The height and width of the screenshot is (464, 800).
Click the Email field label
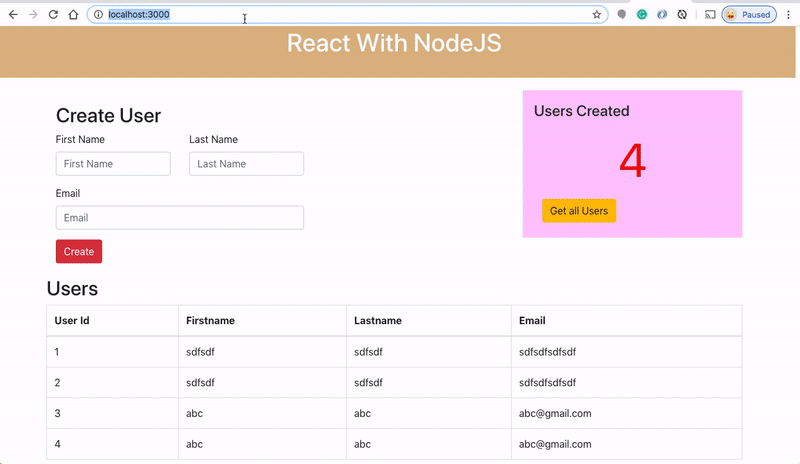pyautogui.click(x=68, y=193)
